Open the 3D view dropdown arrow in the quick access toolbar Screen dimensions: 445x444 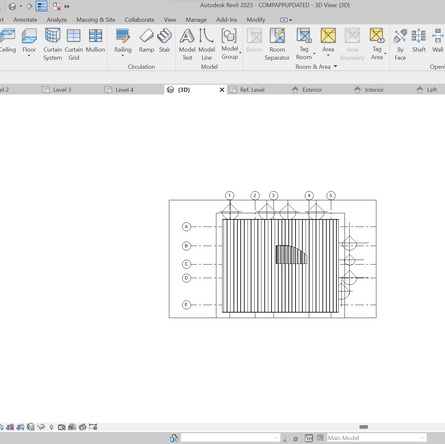(21, 6)
